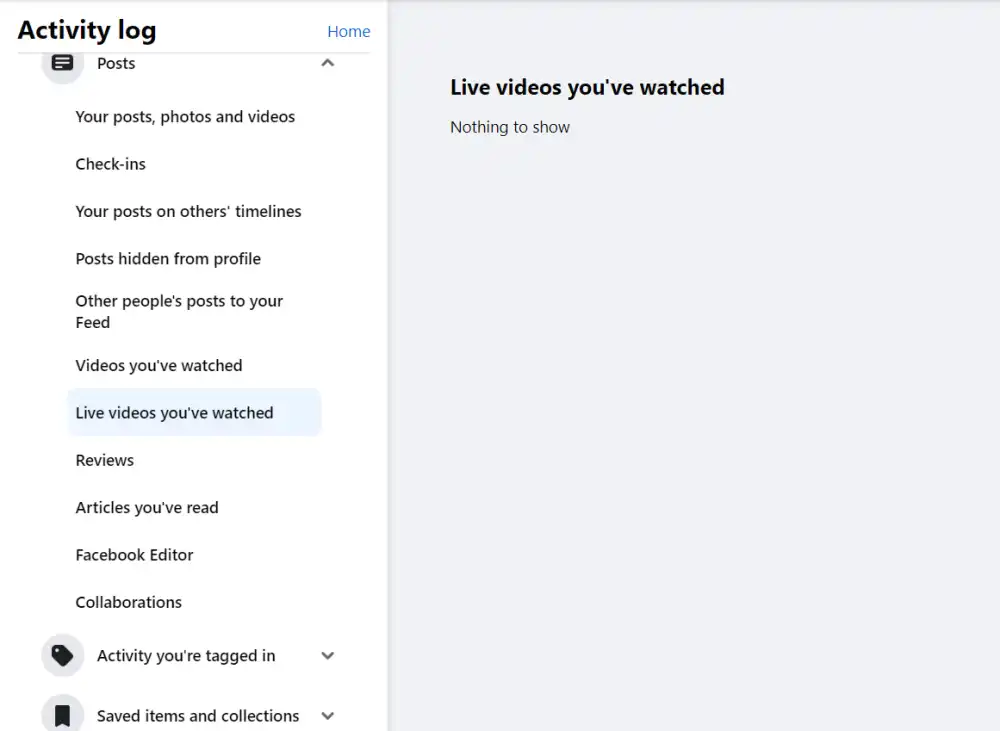Open Videos you've watched

tap(159, 365)
